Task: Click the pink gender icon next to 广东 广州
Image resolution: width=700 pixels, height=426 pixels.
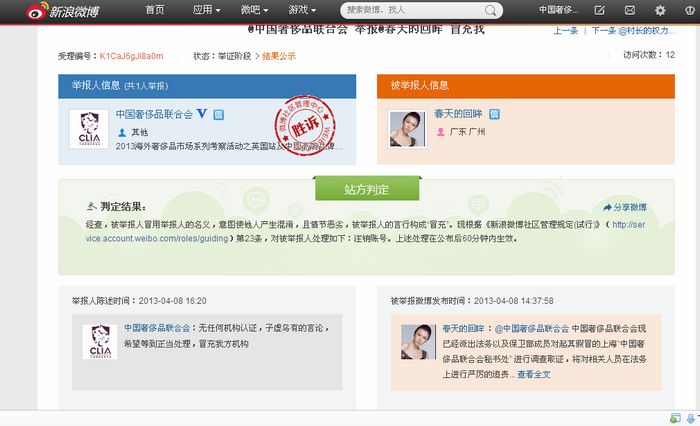Action: 441,132
